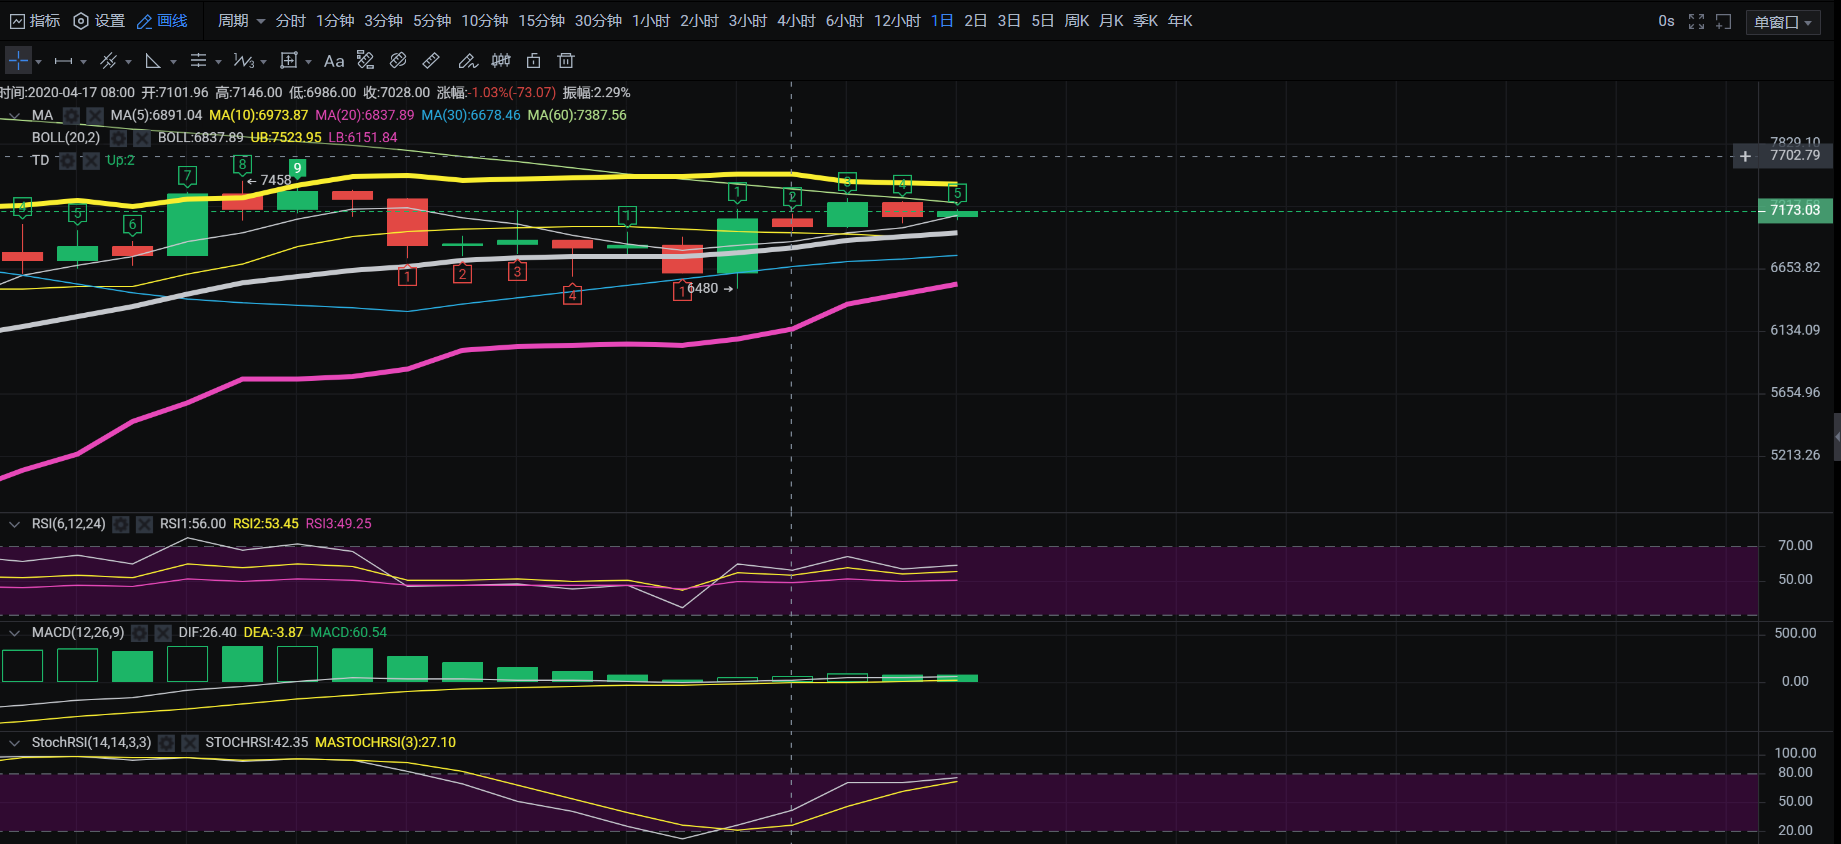Image resolution: width=1841 pixels, height=844 pixels.
Task: Open the 周期 period dropdown
Action: 241,21
